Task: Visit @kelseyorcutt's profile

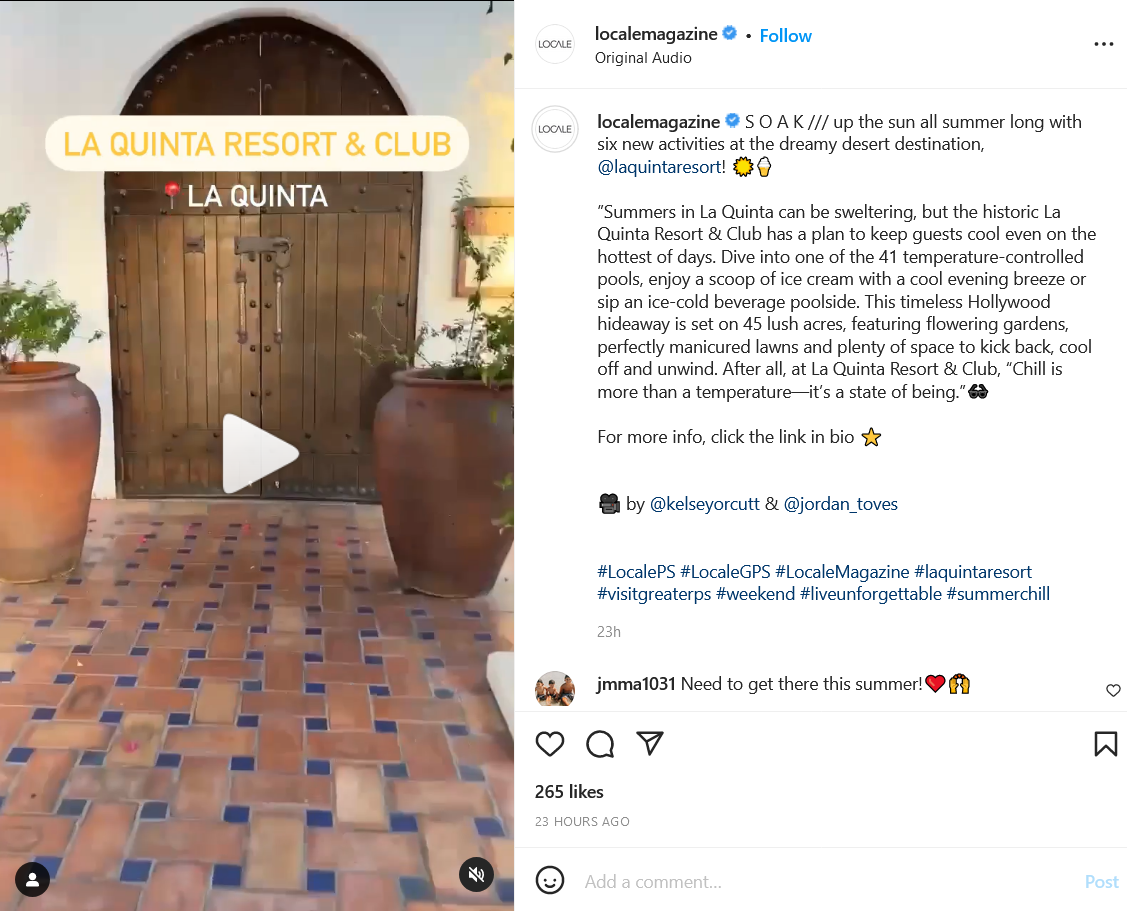Action: (x=704, y=504)
